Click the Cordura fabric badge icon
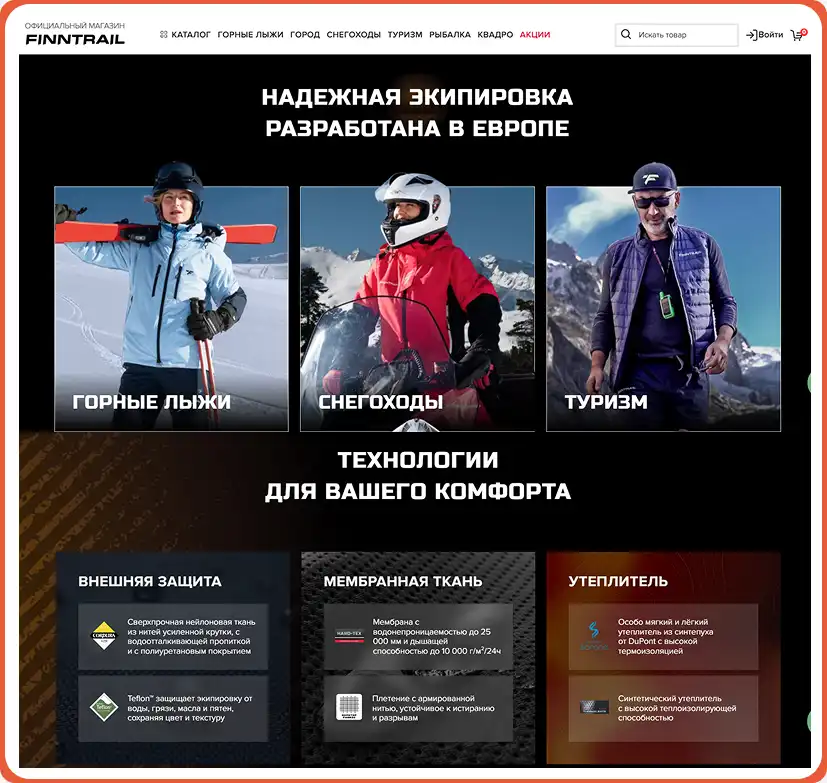827x783 pixels. coord(103,634)
